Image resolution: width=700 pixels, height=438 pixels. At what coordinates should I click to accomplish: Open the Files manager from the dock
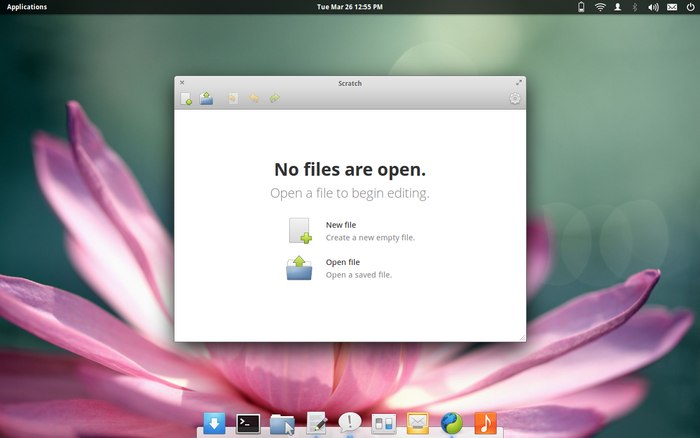282,423
